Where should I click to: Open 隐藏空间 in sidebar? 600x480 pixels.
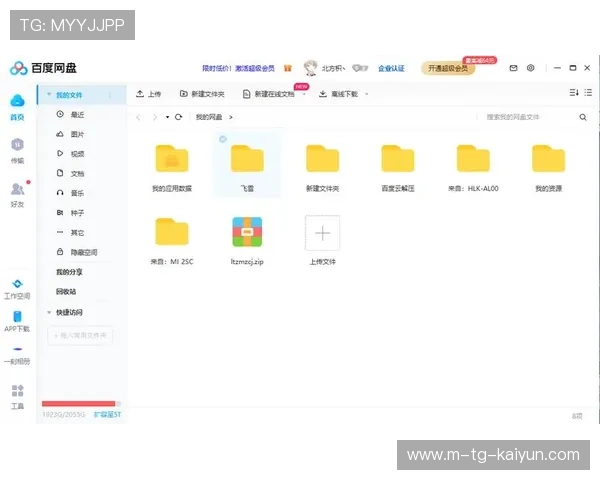(x=82, y=252)
